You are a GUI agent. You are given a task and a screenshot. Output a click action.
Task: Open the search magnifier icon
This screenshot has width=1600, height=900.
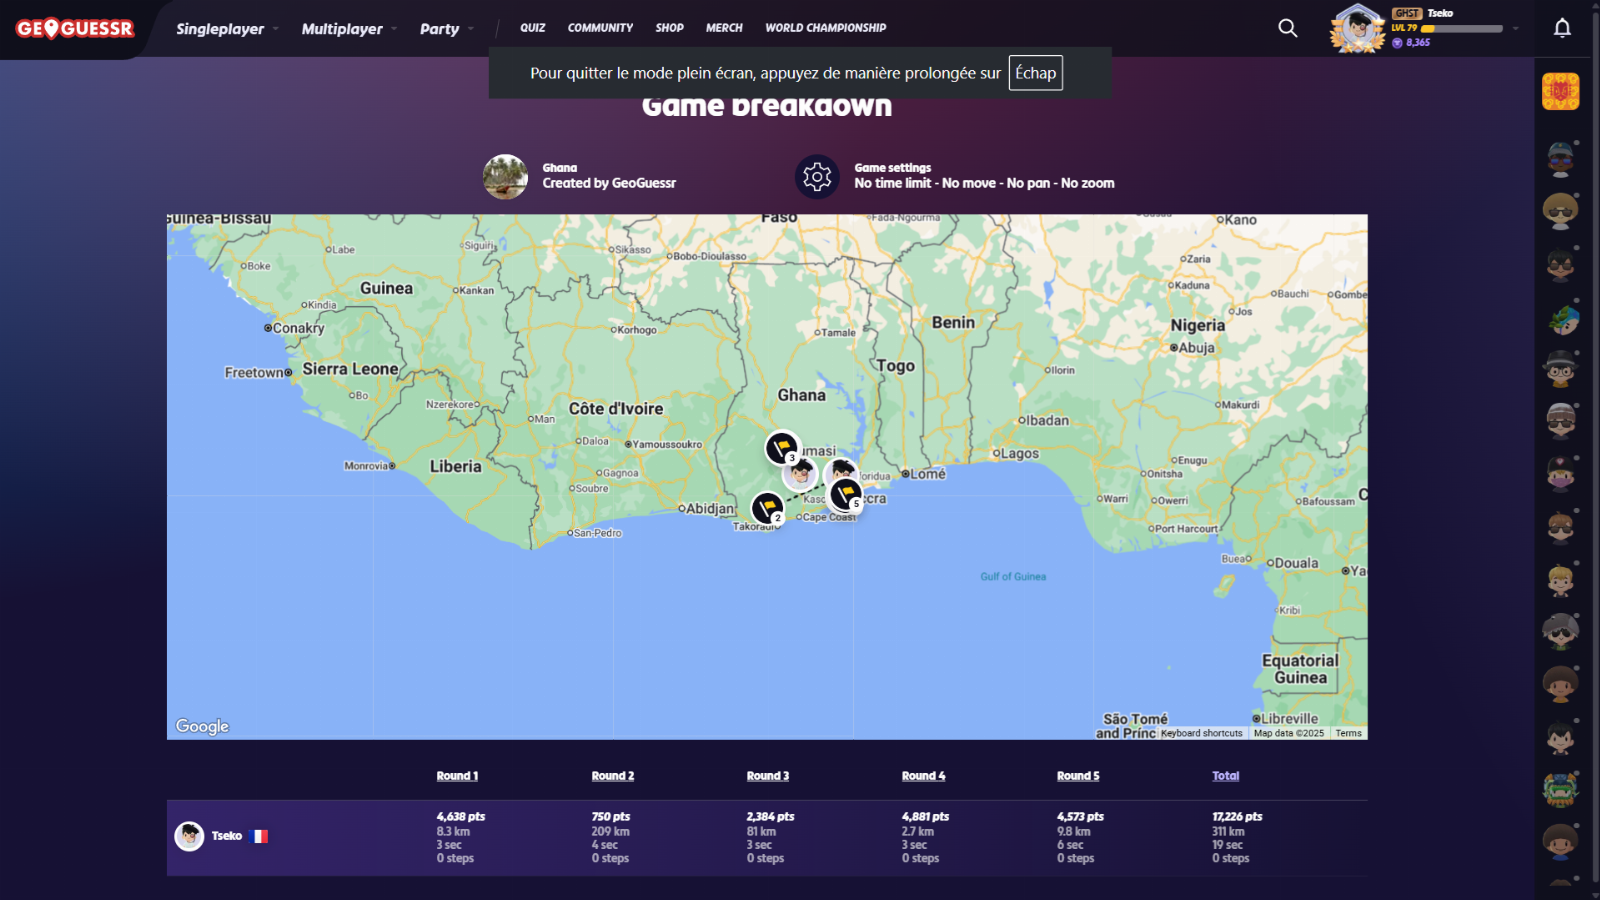pos(1288,28)
